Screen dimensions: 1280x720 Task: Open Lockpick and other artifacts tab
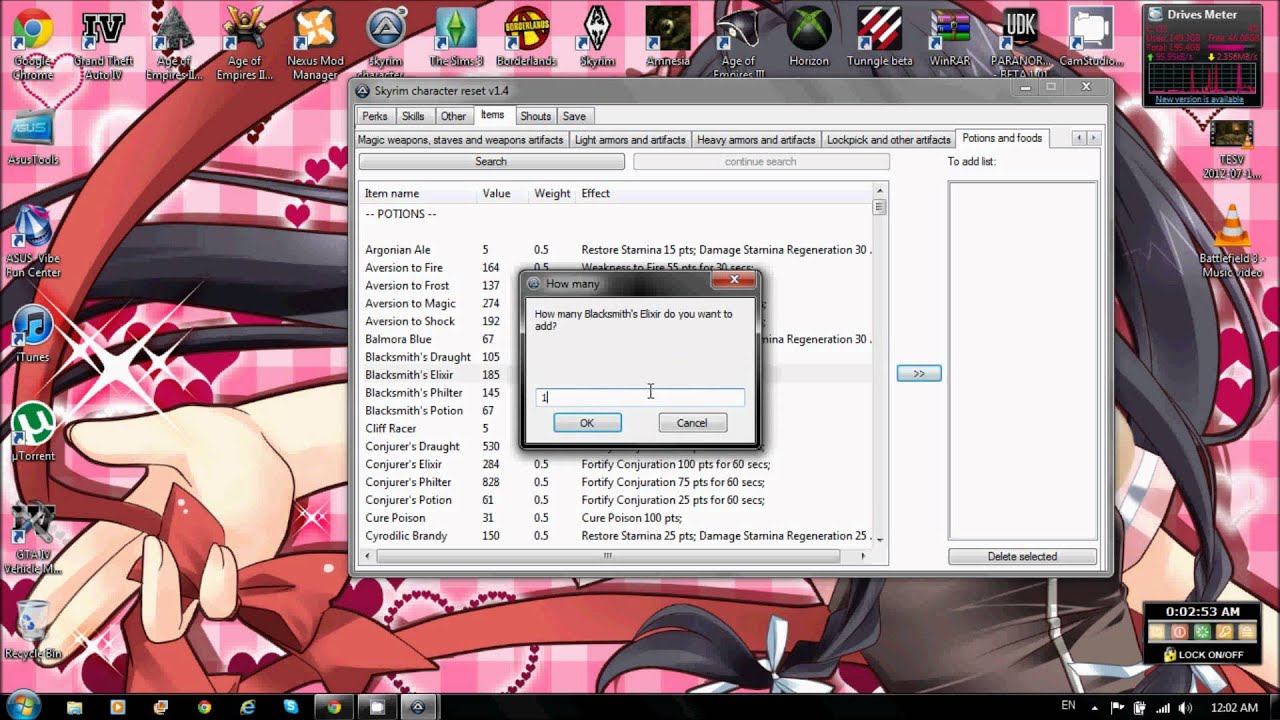coord(888,140)
